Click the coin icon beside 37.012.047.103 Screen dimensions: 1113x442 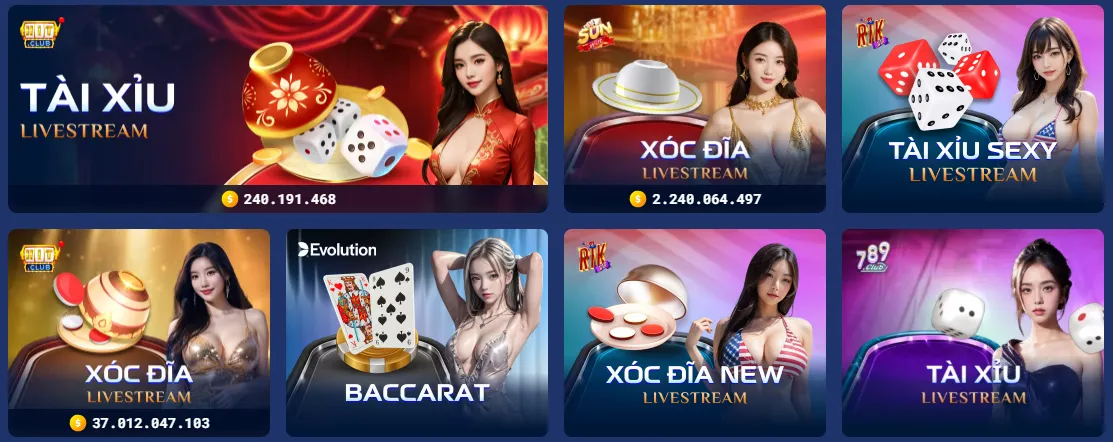tap(77, 424)
